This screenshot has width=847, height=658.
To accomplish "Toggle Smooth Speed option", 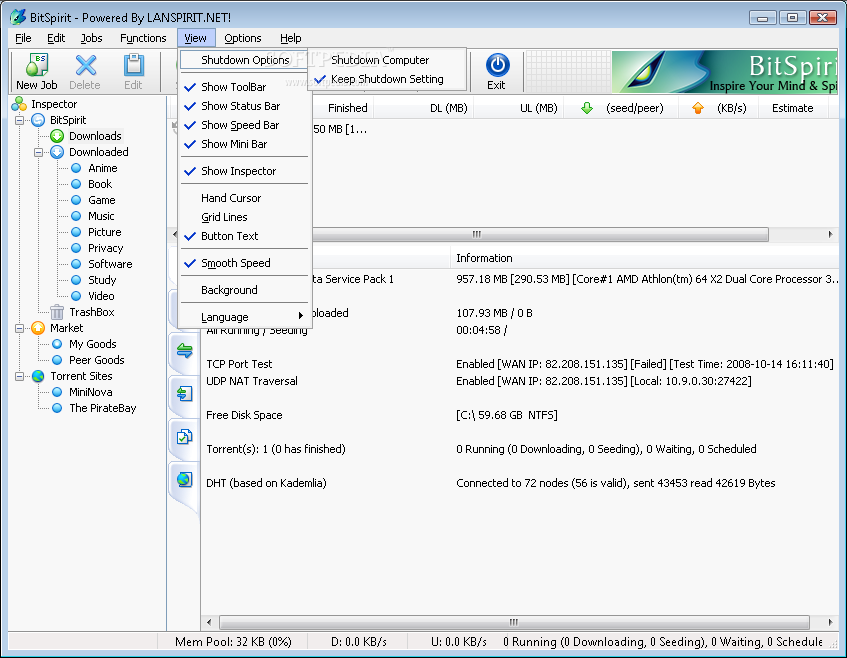I will tap(245, 263).
